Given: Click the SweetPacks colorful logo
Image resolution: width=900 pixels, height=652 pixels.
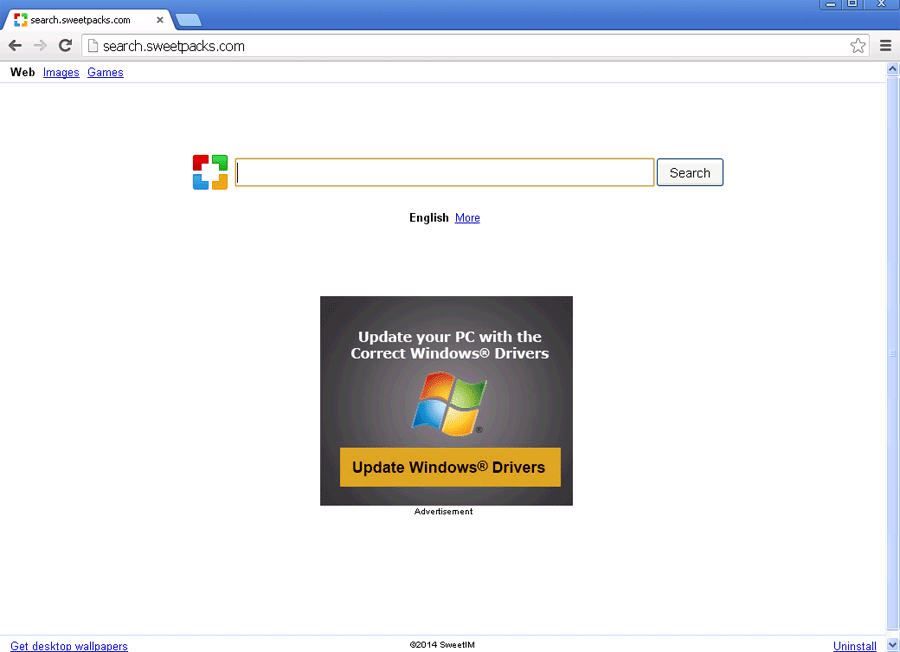Looking at the screenshot, I should pyautogui.click(x=210, y=172).
